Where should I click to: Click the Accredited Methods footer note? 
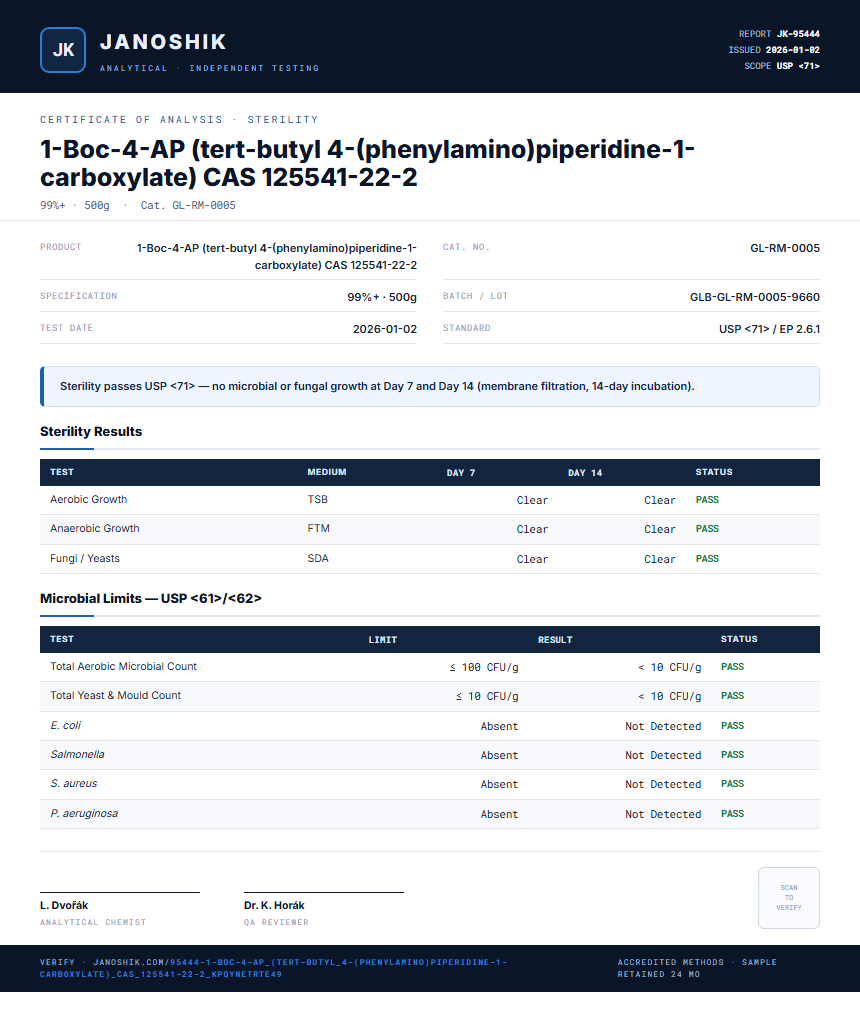click(x=697, y=968)
